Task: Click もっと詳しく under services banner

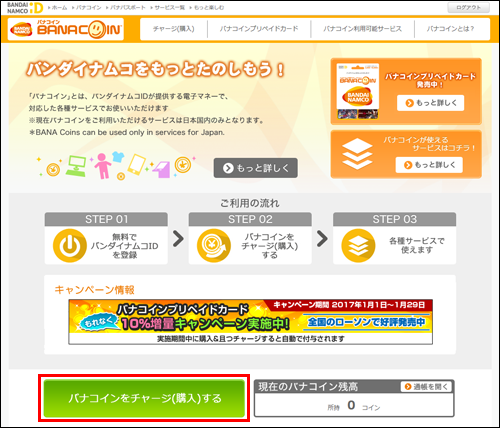Action: tap(429, 165)
